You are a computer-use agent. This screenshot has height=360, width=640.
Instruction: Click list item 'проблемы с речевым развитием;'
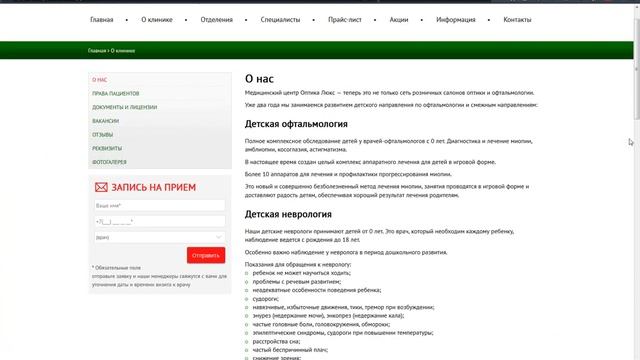pyautogui.click(x=296, y=282)
